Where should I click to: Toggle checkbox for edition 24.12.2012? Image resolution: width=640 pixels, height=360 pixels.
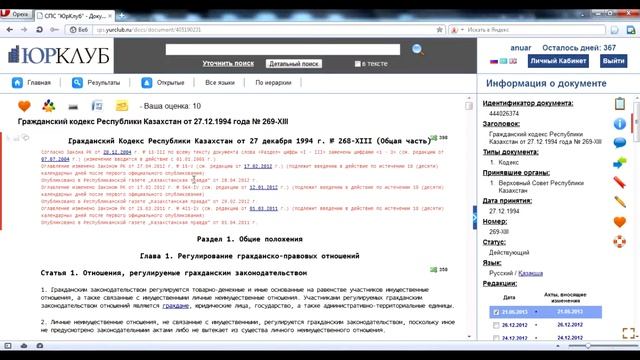click(x=496, y=338)
